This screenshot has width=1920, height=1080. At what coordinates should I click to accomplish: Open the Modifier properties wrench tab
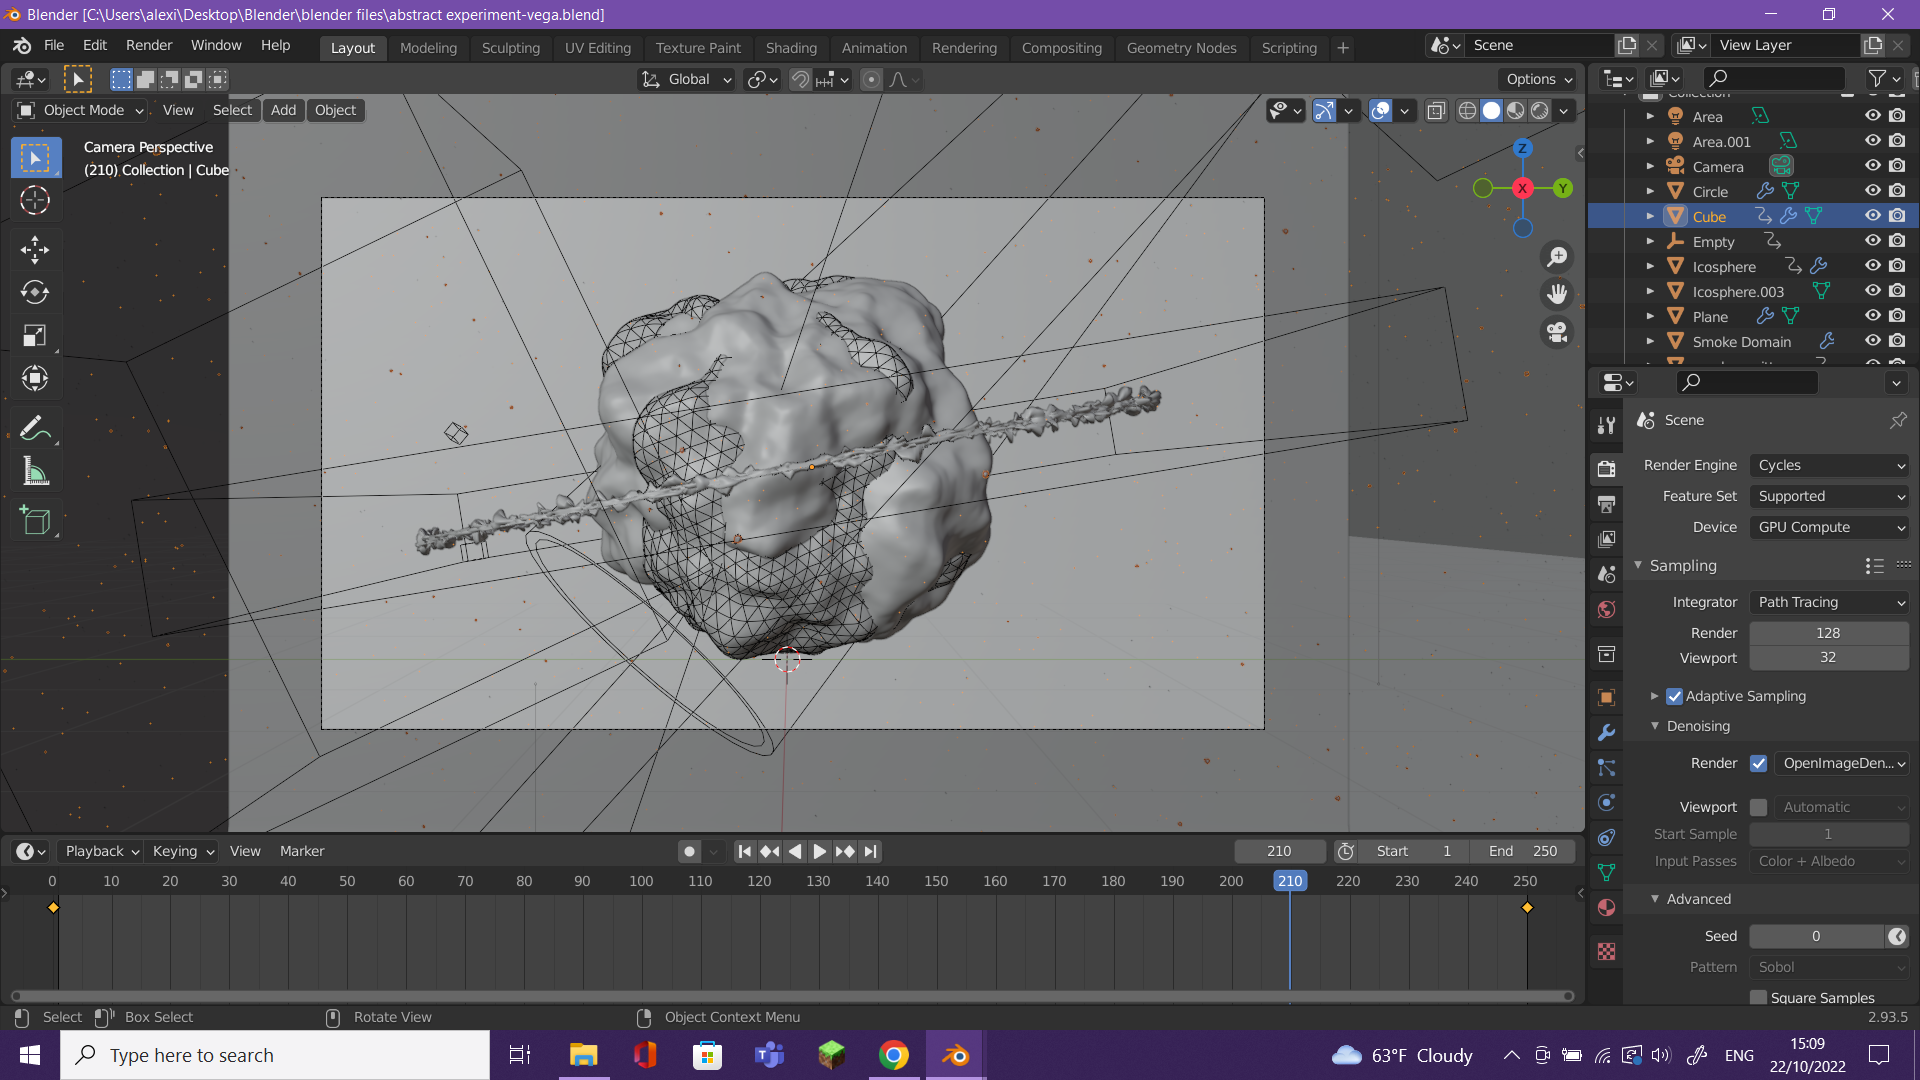point(1606,732)
